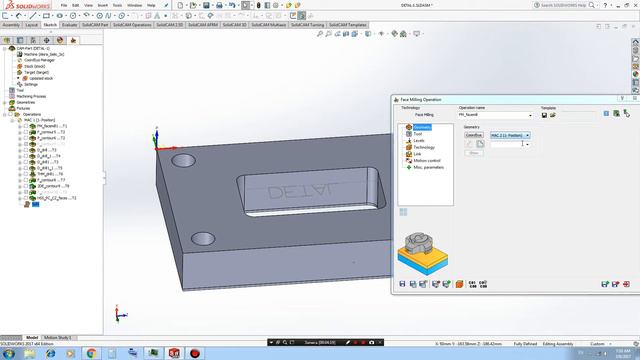The width and height of the screenshot is (640, 360).
Task: Expand the 2DE_contour9 operation node
Action: coord(20,186)
